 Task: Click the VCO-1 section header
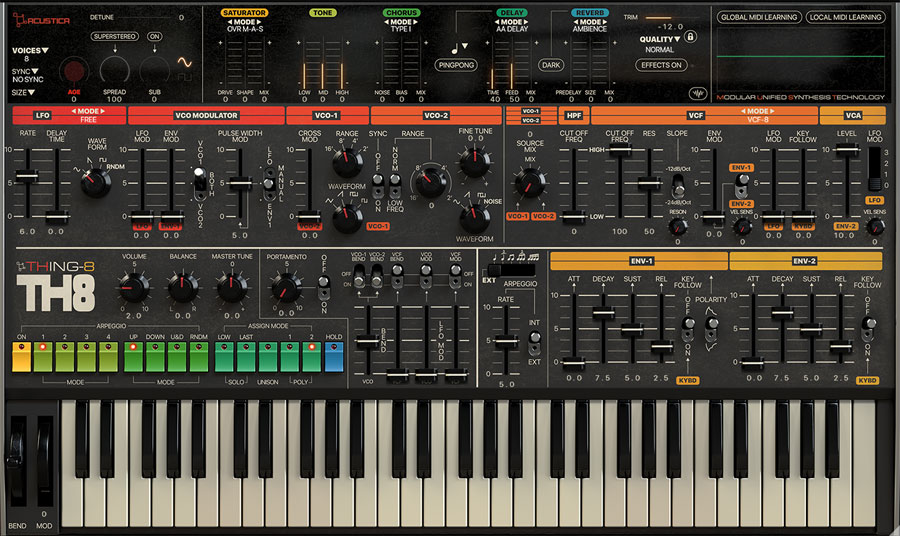tap(327, 115)
